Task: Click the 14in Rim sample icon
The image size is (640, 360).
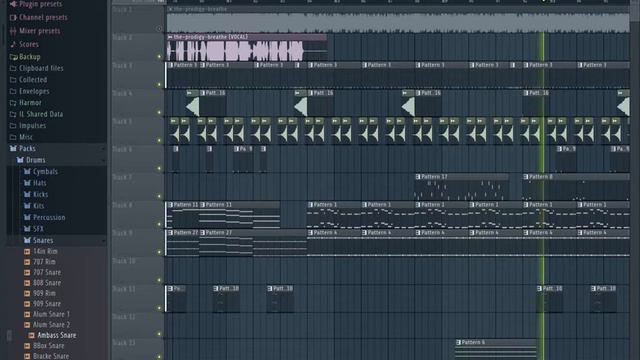Action: tap(27, 251)
